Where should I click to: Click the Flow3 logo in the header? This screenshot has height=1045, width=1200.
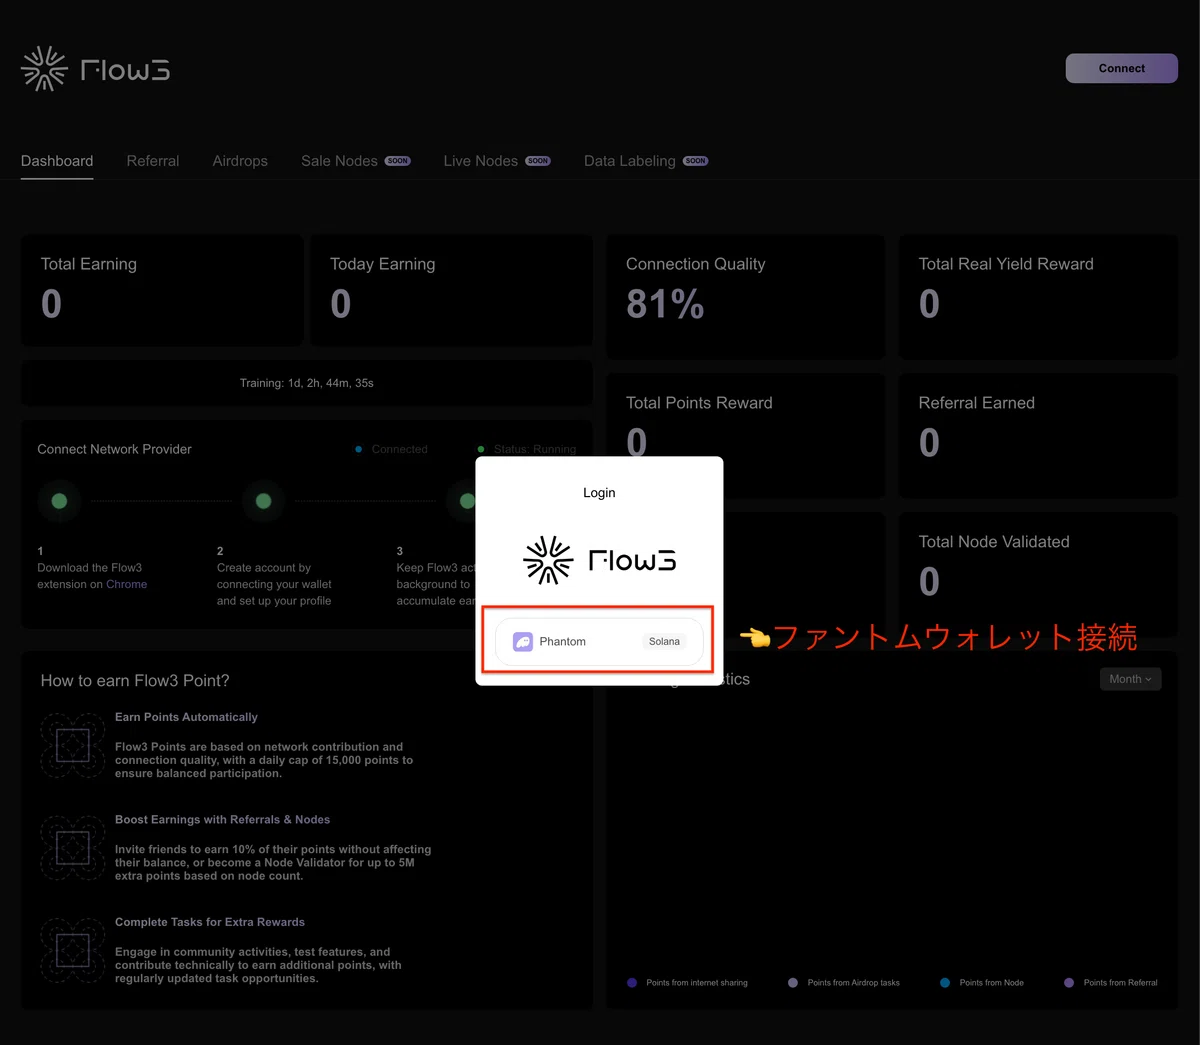[95, 69]
